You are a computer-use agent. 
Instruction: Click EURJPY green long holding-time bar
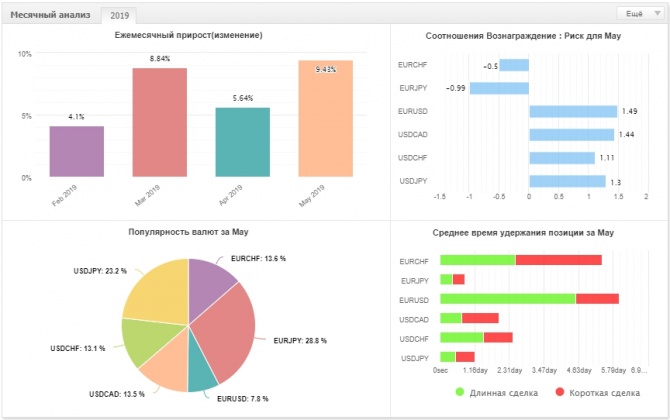(x=446, y=279)
